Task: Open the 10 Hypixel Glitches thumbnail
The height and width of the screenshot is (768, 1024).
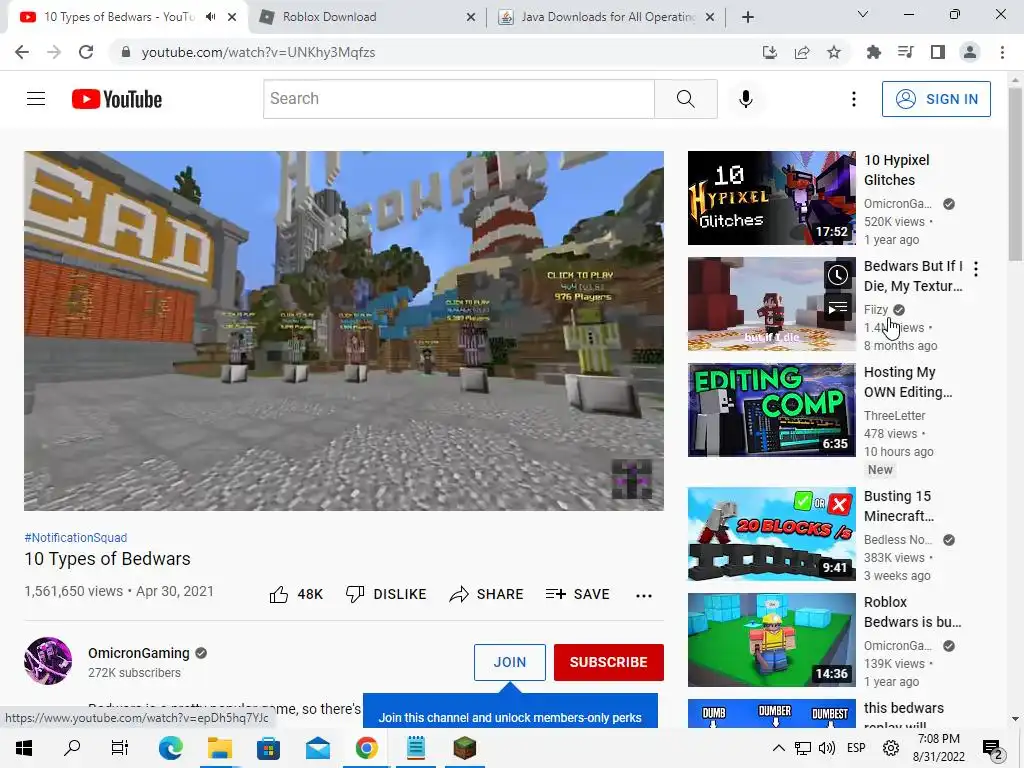Action: [x=771, y=198]
